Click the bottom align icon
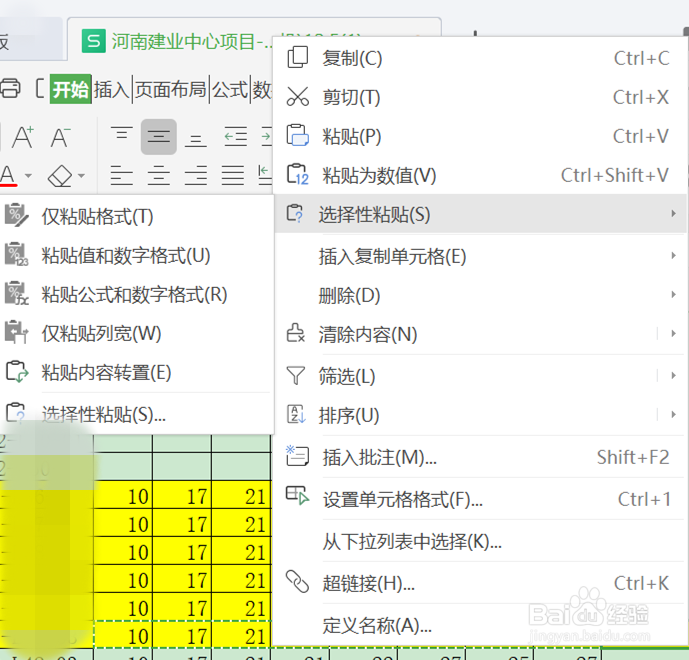Image resolution: width=689 pixels, height=660 pixels. (x=196, y=141)
